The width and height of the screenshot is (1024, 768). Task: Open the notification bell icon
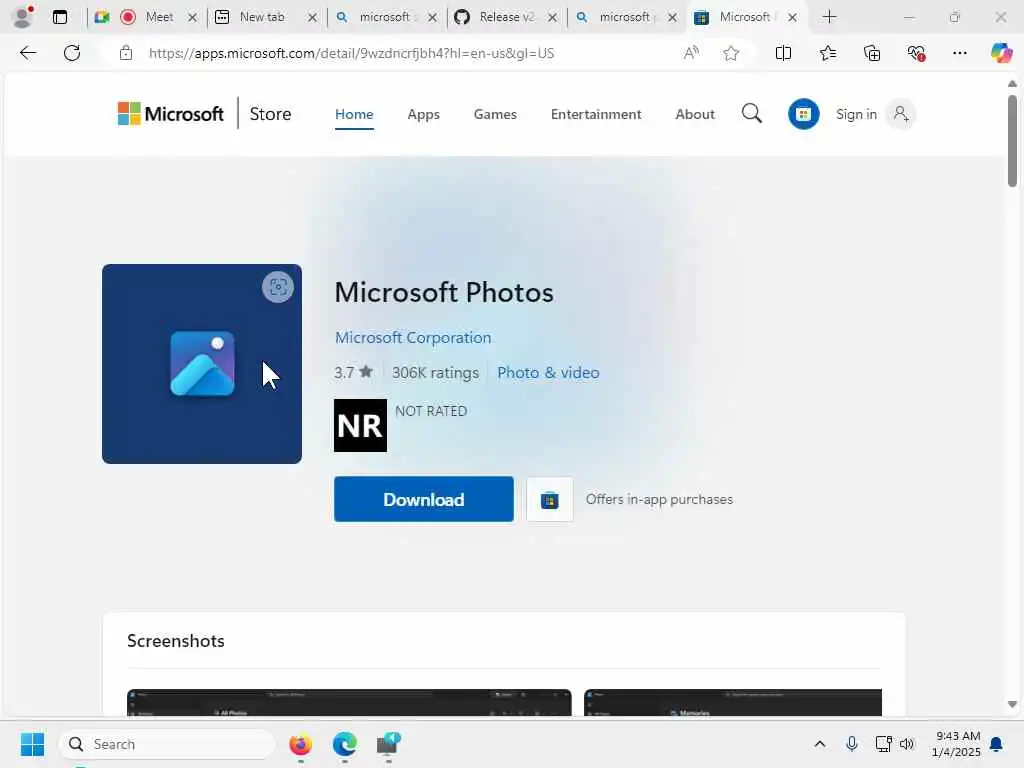997,744
